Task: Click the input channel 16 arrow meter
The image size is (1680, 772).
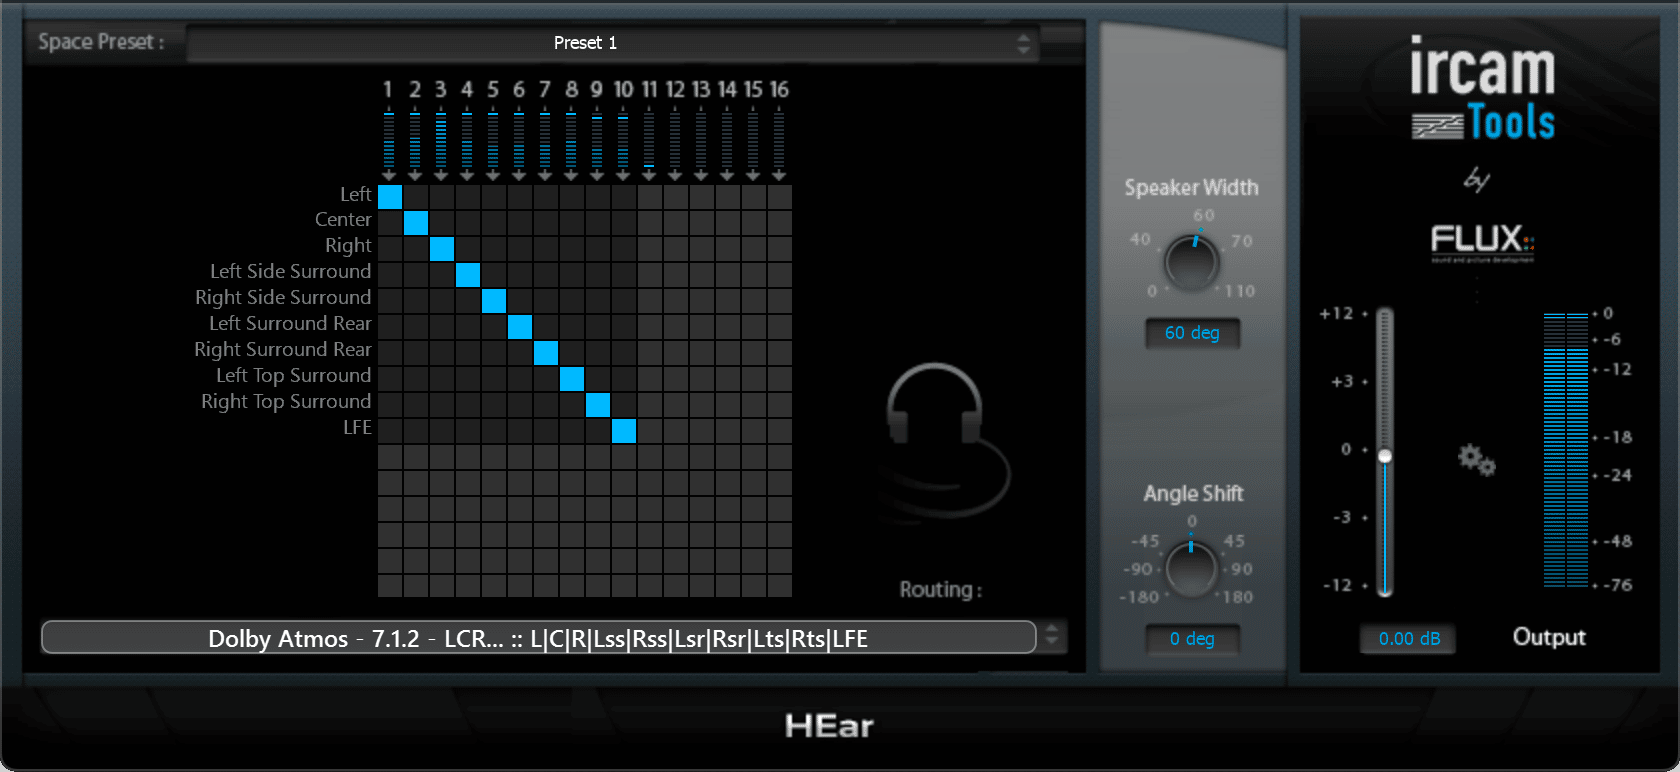Action: pos(779,145)
